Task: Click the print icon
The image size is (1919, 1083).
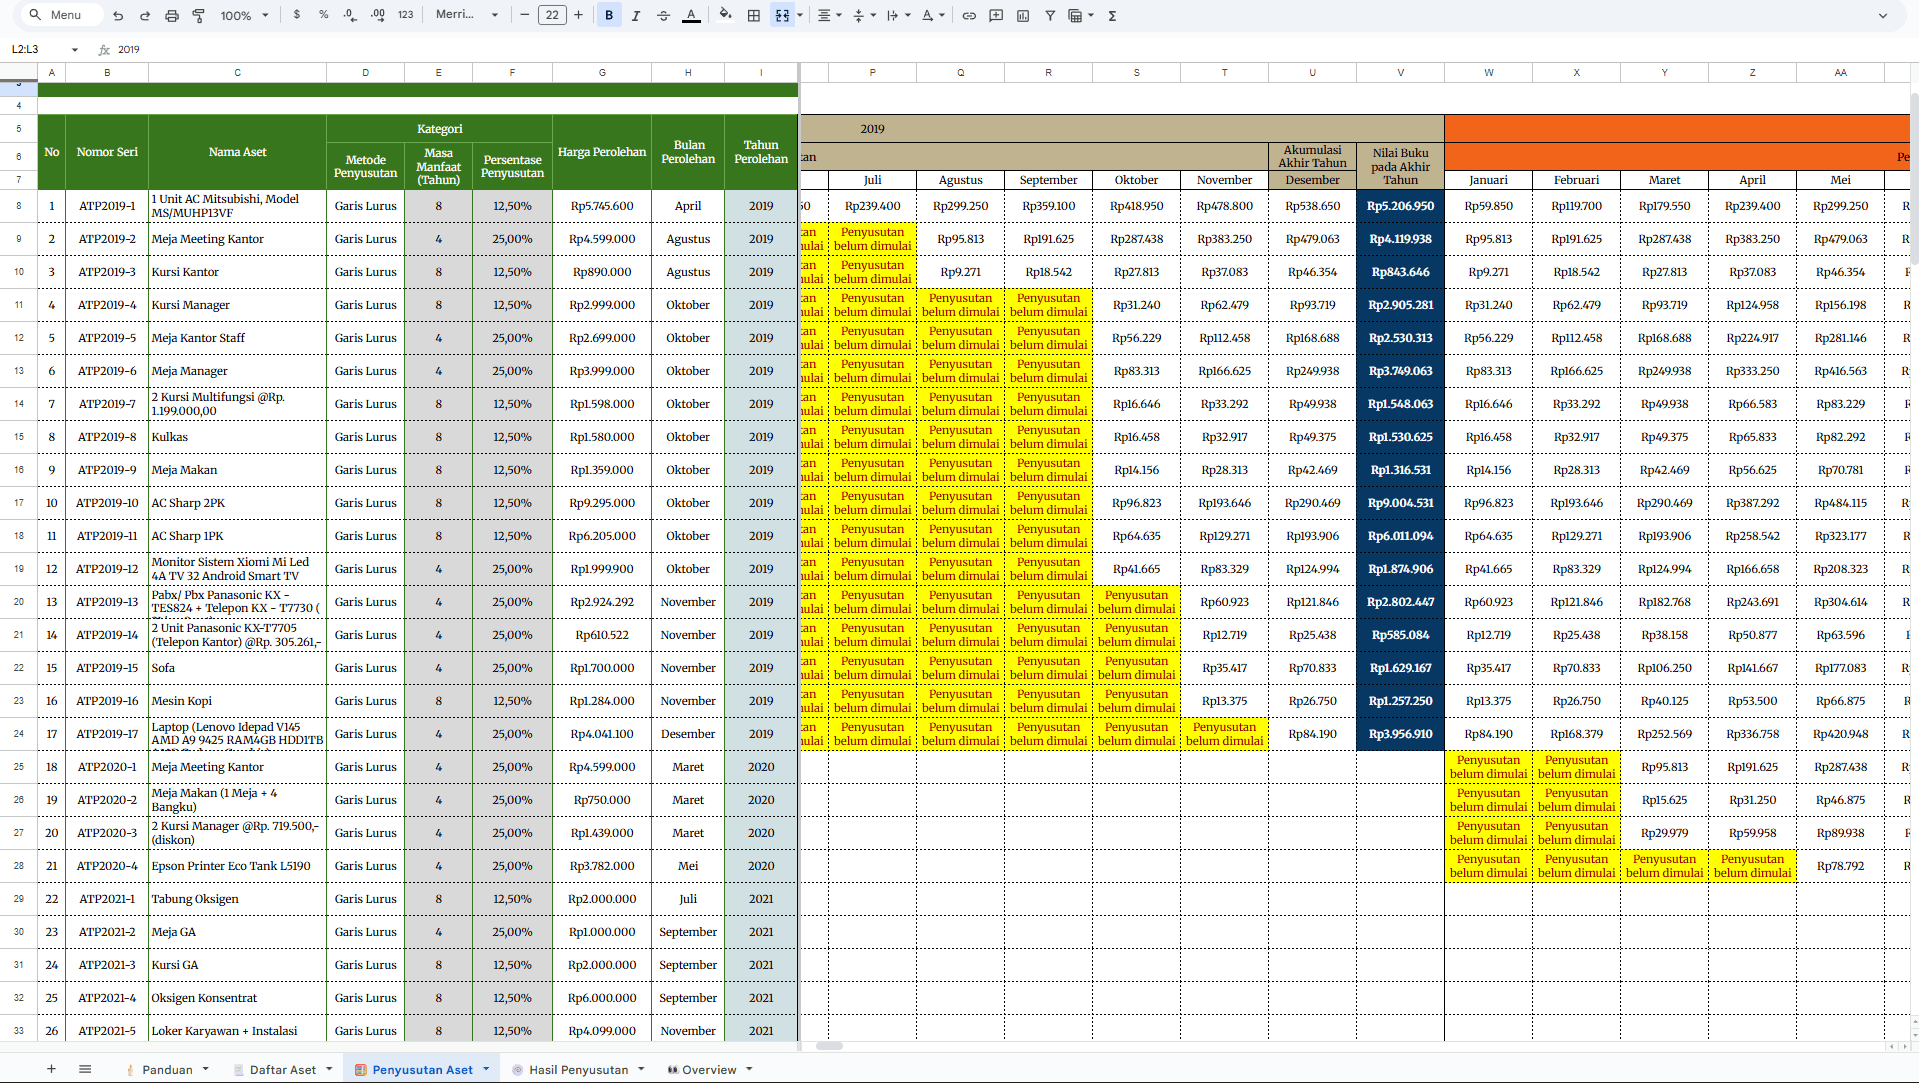Action: [x=172, y=16]
